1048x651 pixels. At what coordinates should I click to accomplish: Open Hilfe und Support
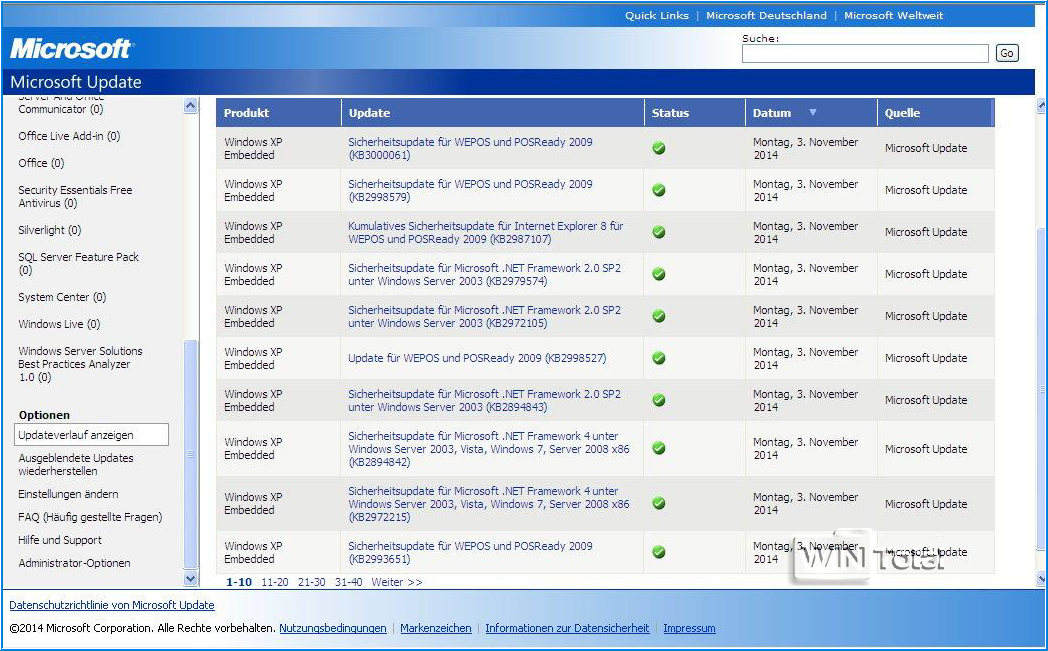point(59,540)
